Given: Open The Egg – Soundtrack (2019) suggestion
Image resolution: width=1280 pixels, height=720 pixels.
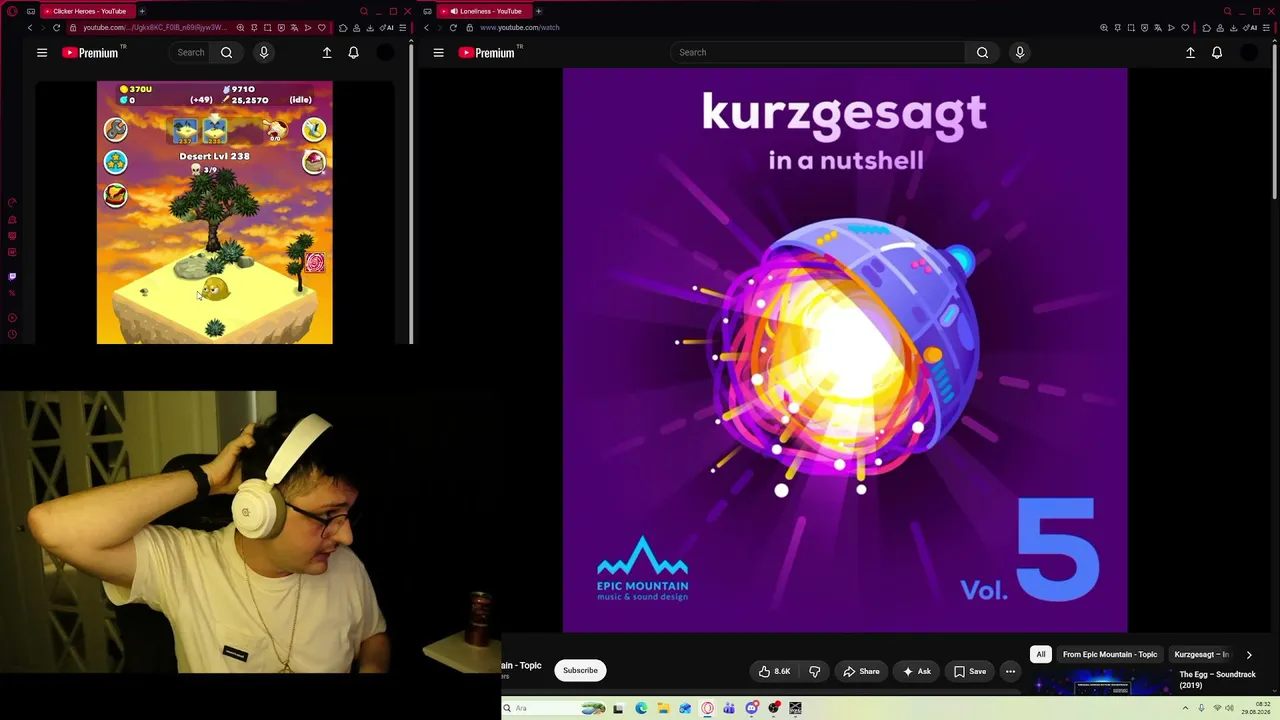Looking at the screenshot, I should click(x=1217, y=680).
